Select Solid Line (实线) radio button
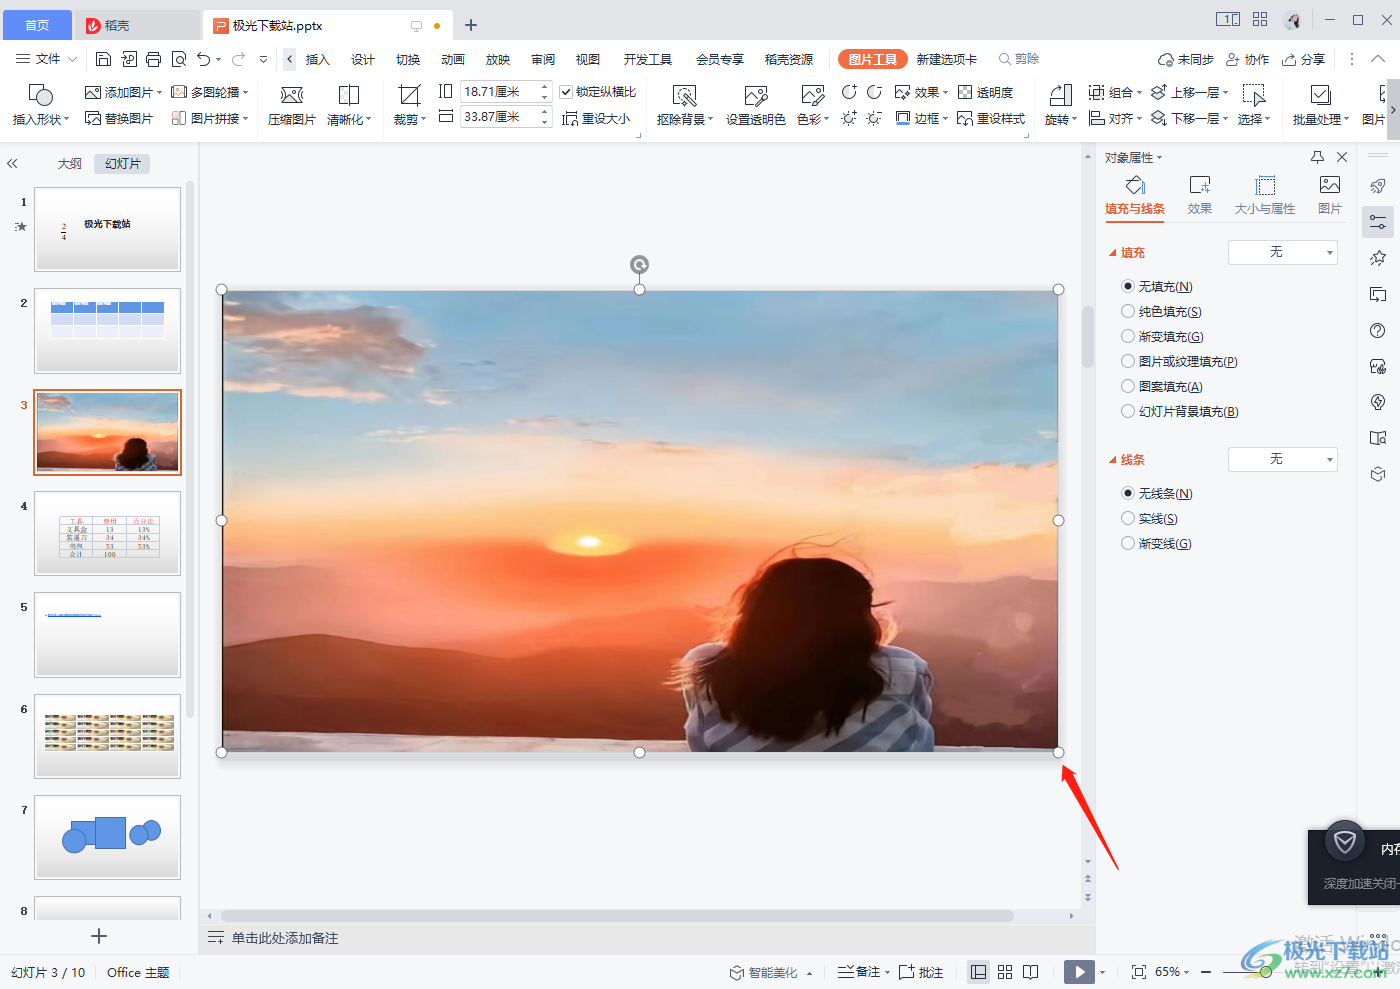This screenshot has width=1400, height=989. pyautogui.click(x=1128, y=518)
